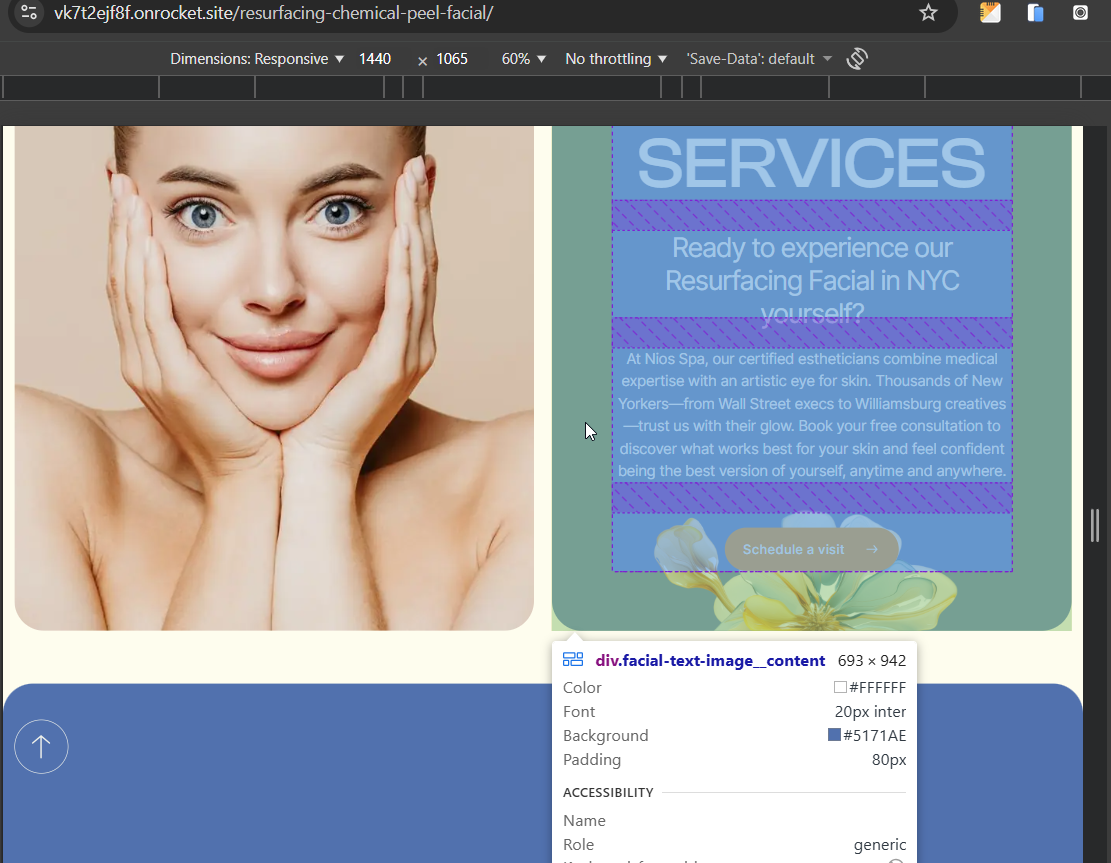1111x863 pixels.
Task: Click the 'generic' role value
Action: [x=879, y=845]
